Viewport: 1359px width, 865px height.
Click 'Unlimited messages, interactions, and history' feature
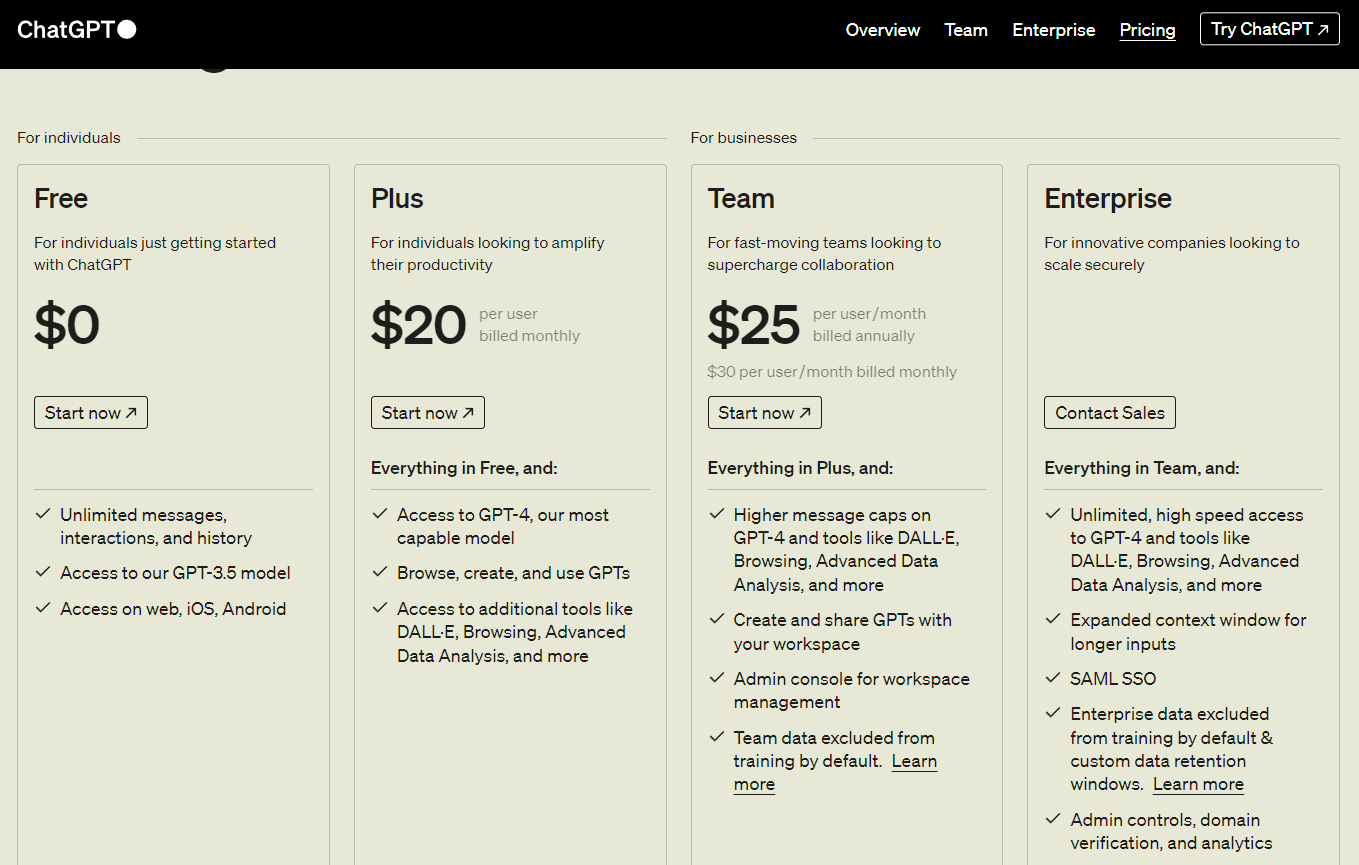click(156, 526)
